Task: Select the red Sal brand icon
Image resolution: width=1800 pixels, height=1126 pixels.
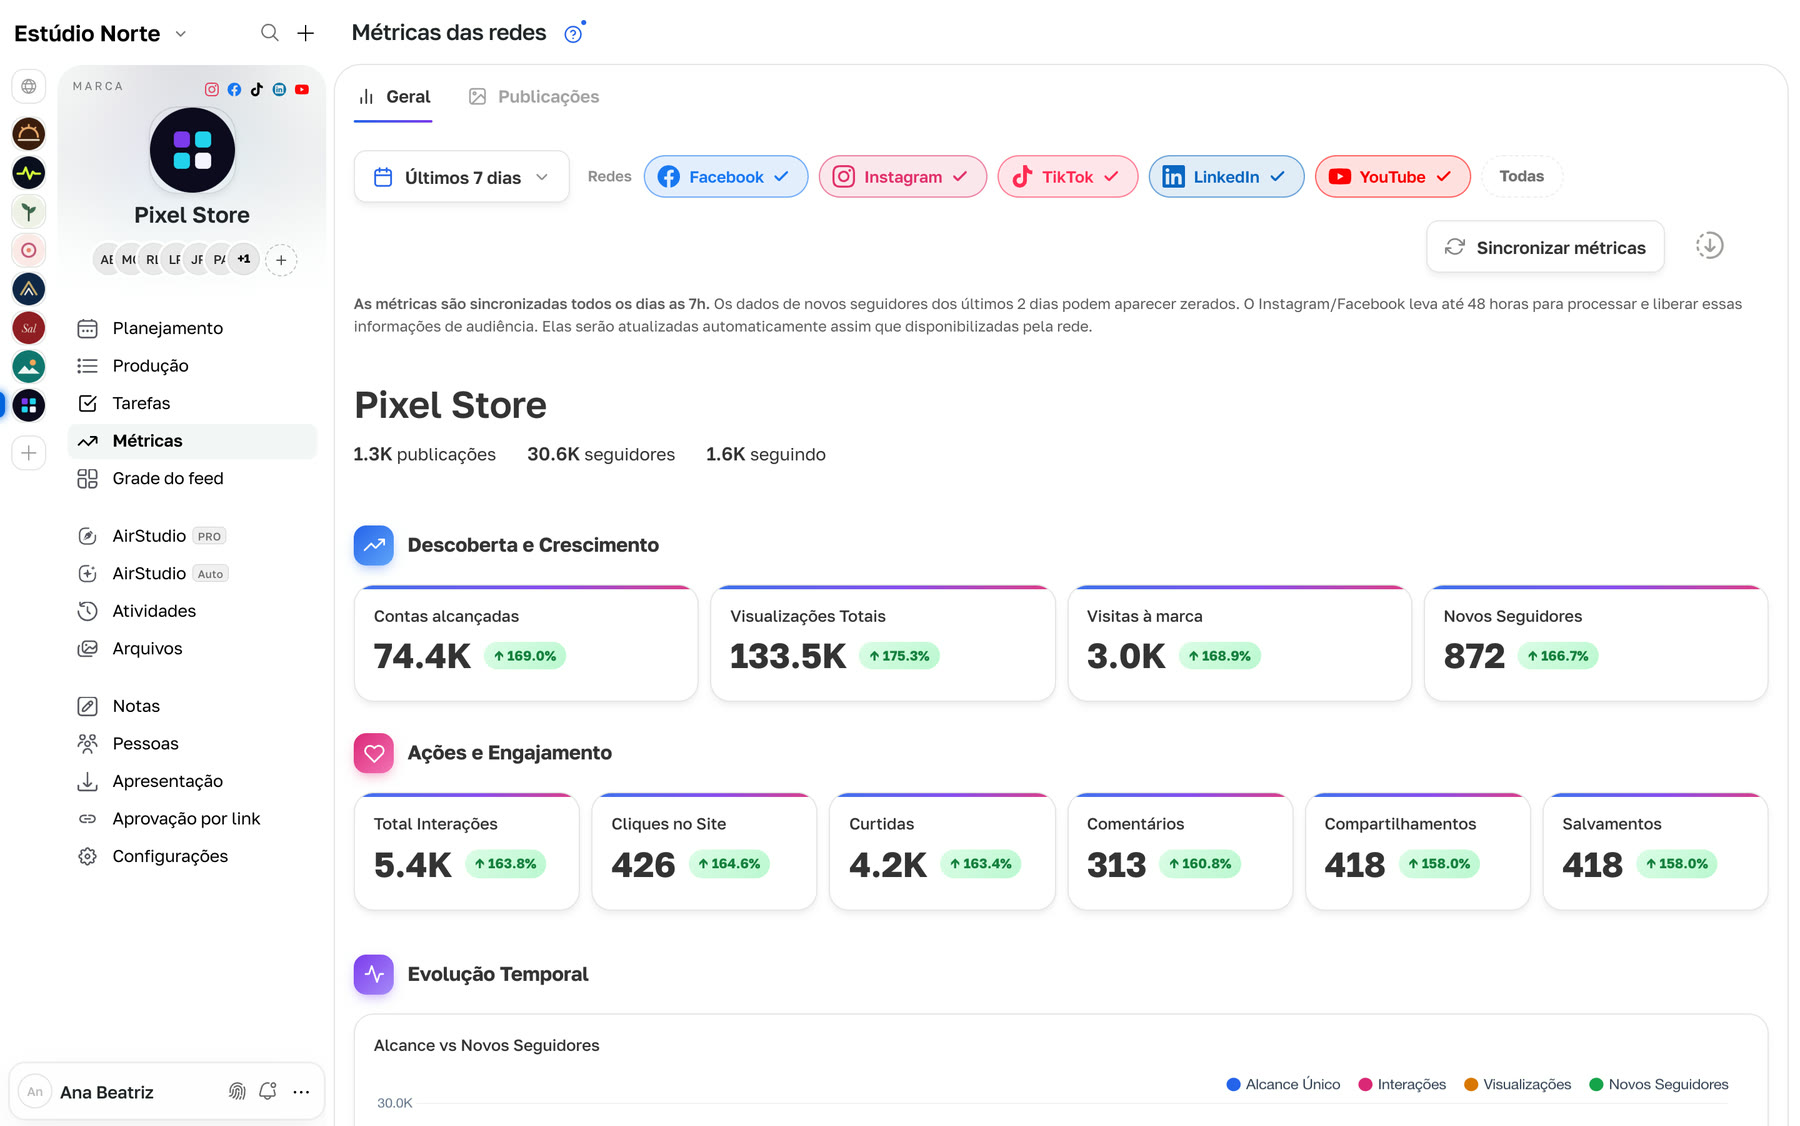Action: point(29,328)
